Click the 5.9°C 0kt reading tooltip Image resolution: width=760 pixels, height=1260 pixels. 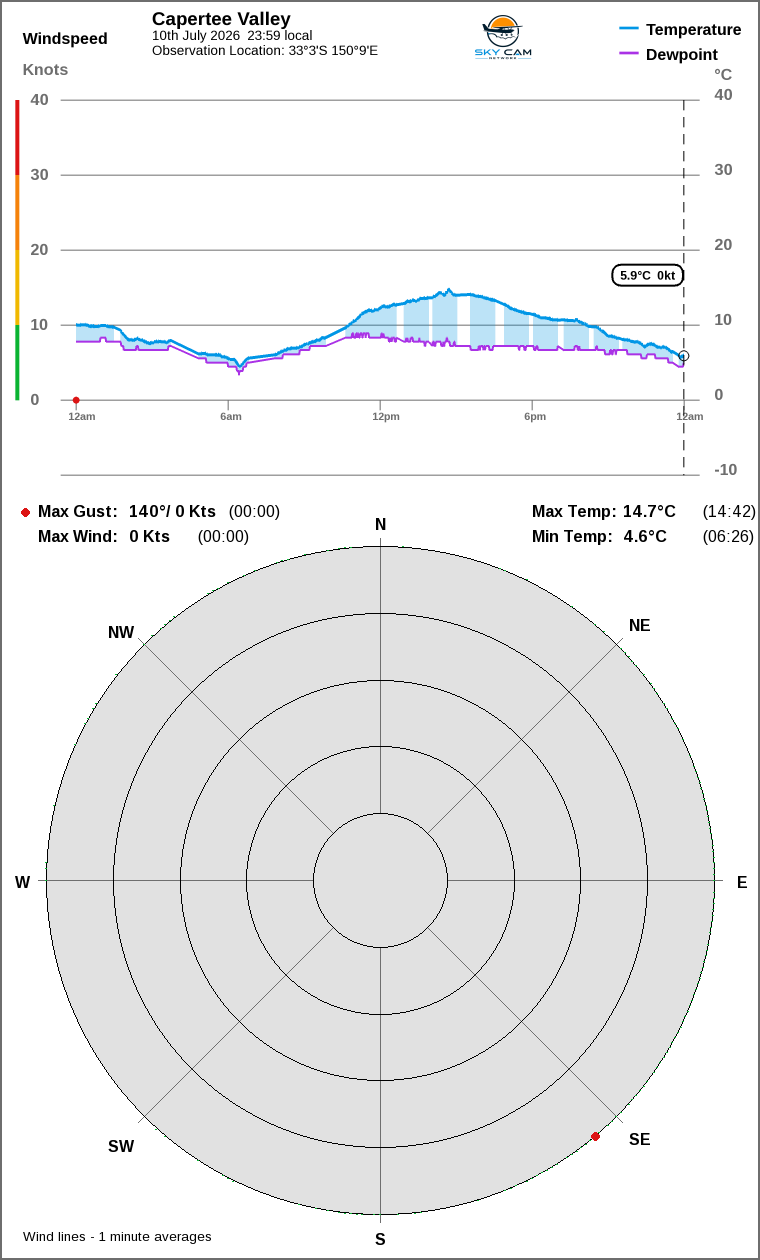point(648,275)
